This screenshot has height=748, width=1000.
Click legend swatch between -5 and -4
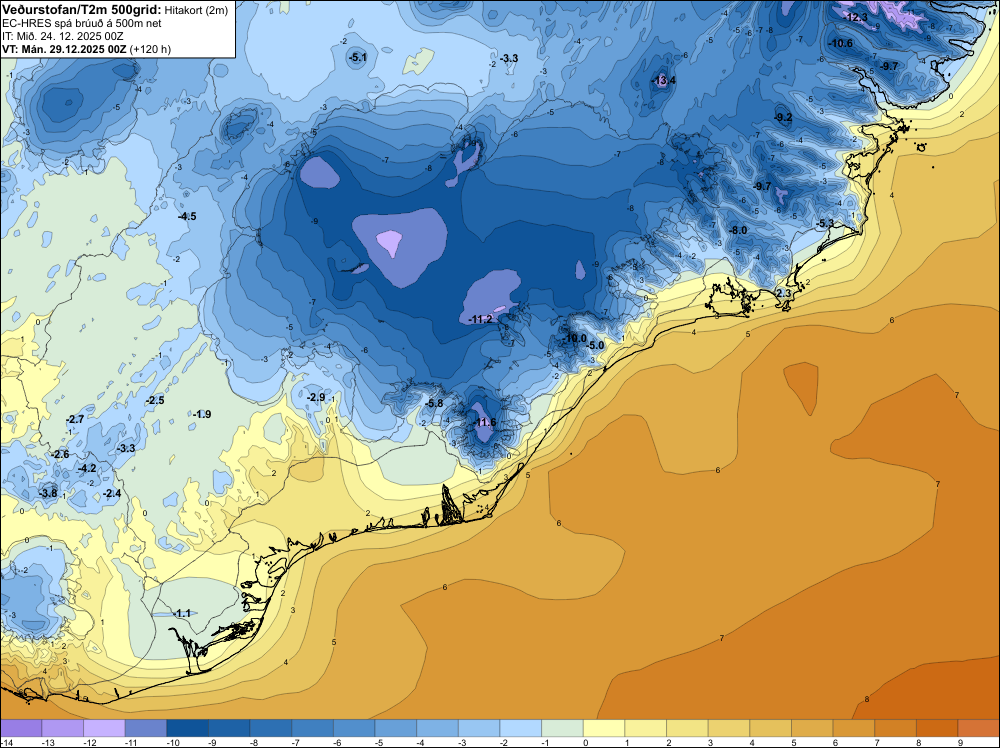(x=396, y=728)
